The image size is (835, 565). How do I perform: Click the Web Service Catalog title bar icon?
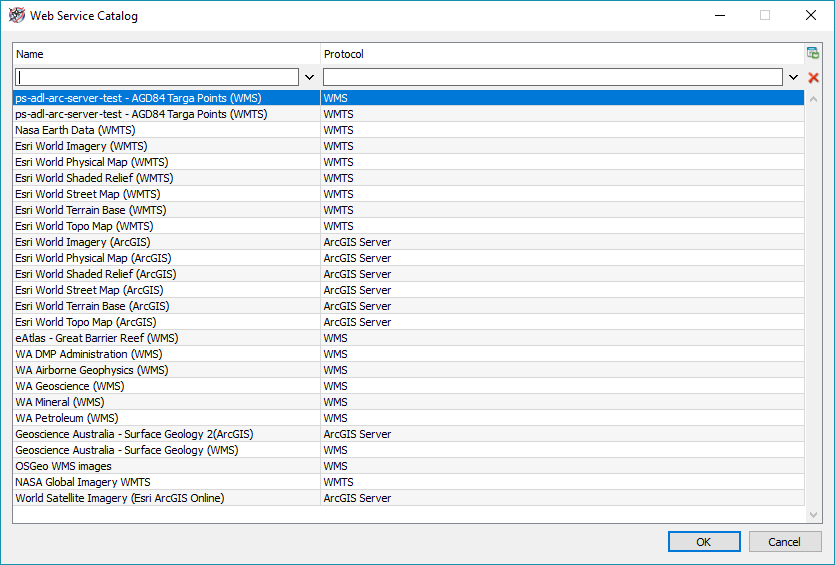[x=16, y=16]
